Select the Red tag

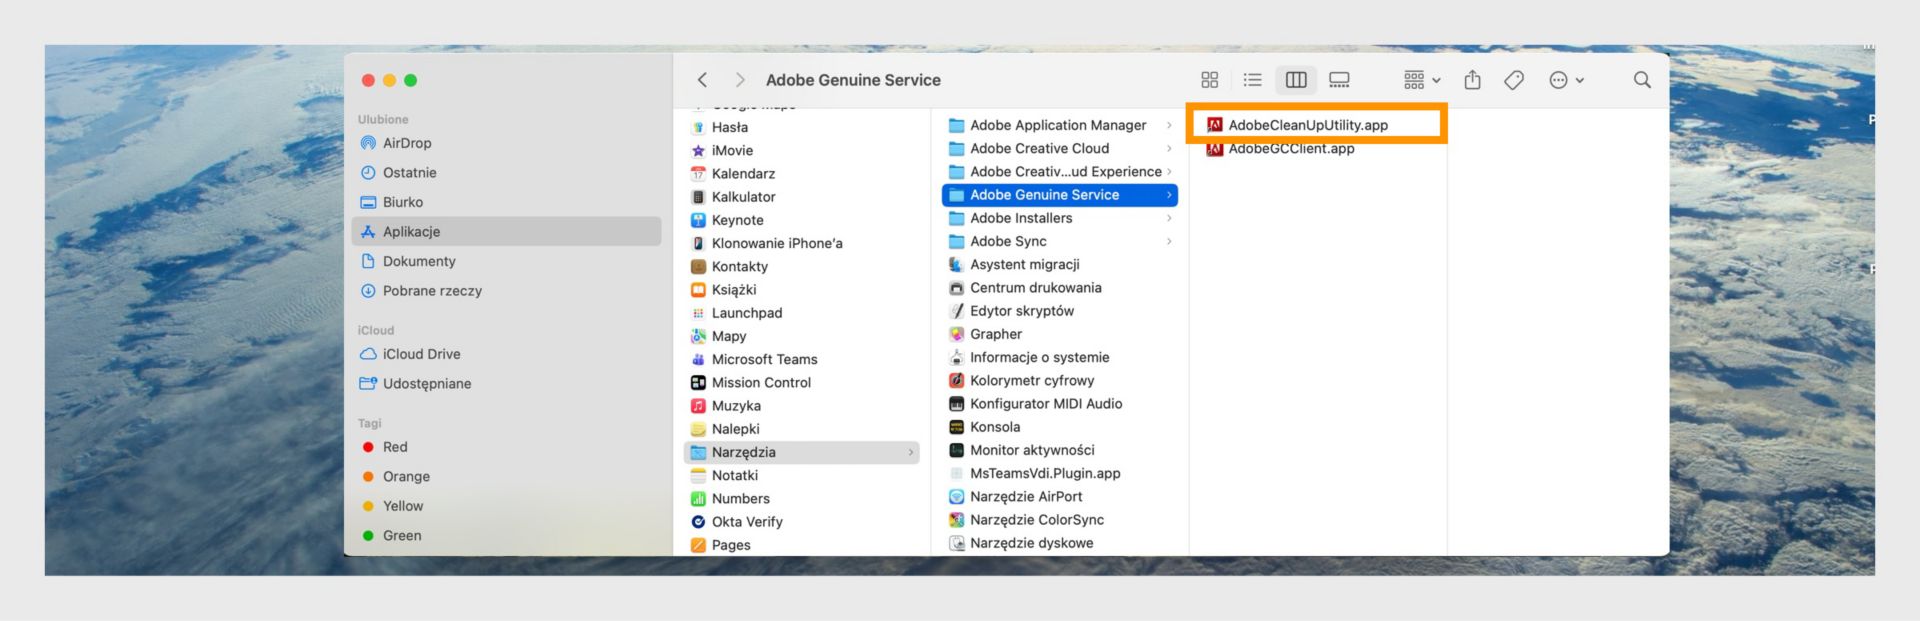pyautogui.click(x=506, y=447)
